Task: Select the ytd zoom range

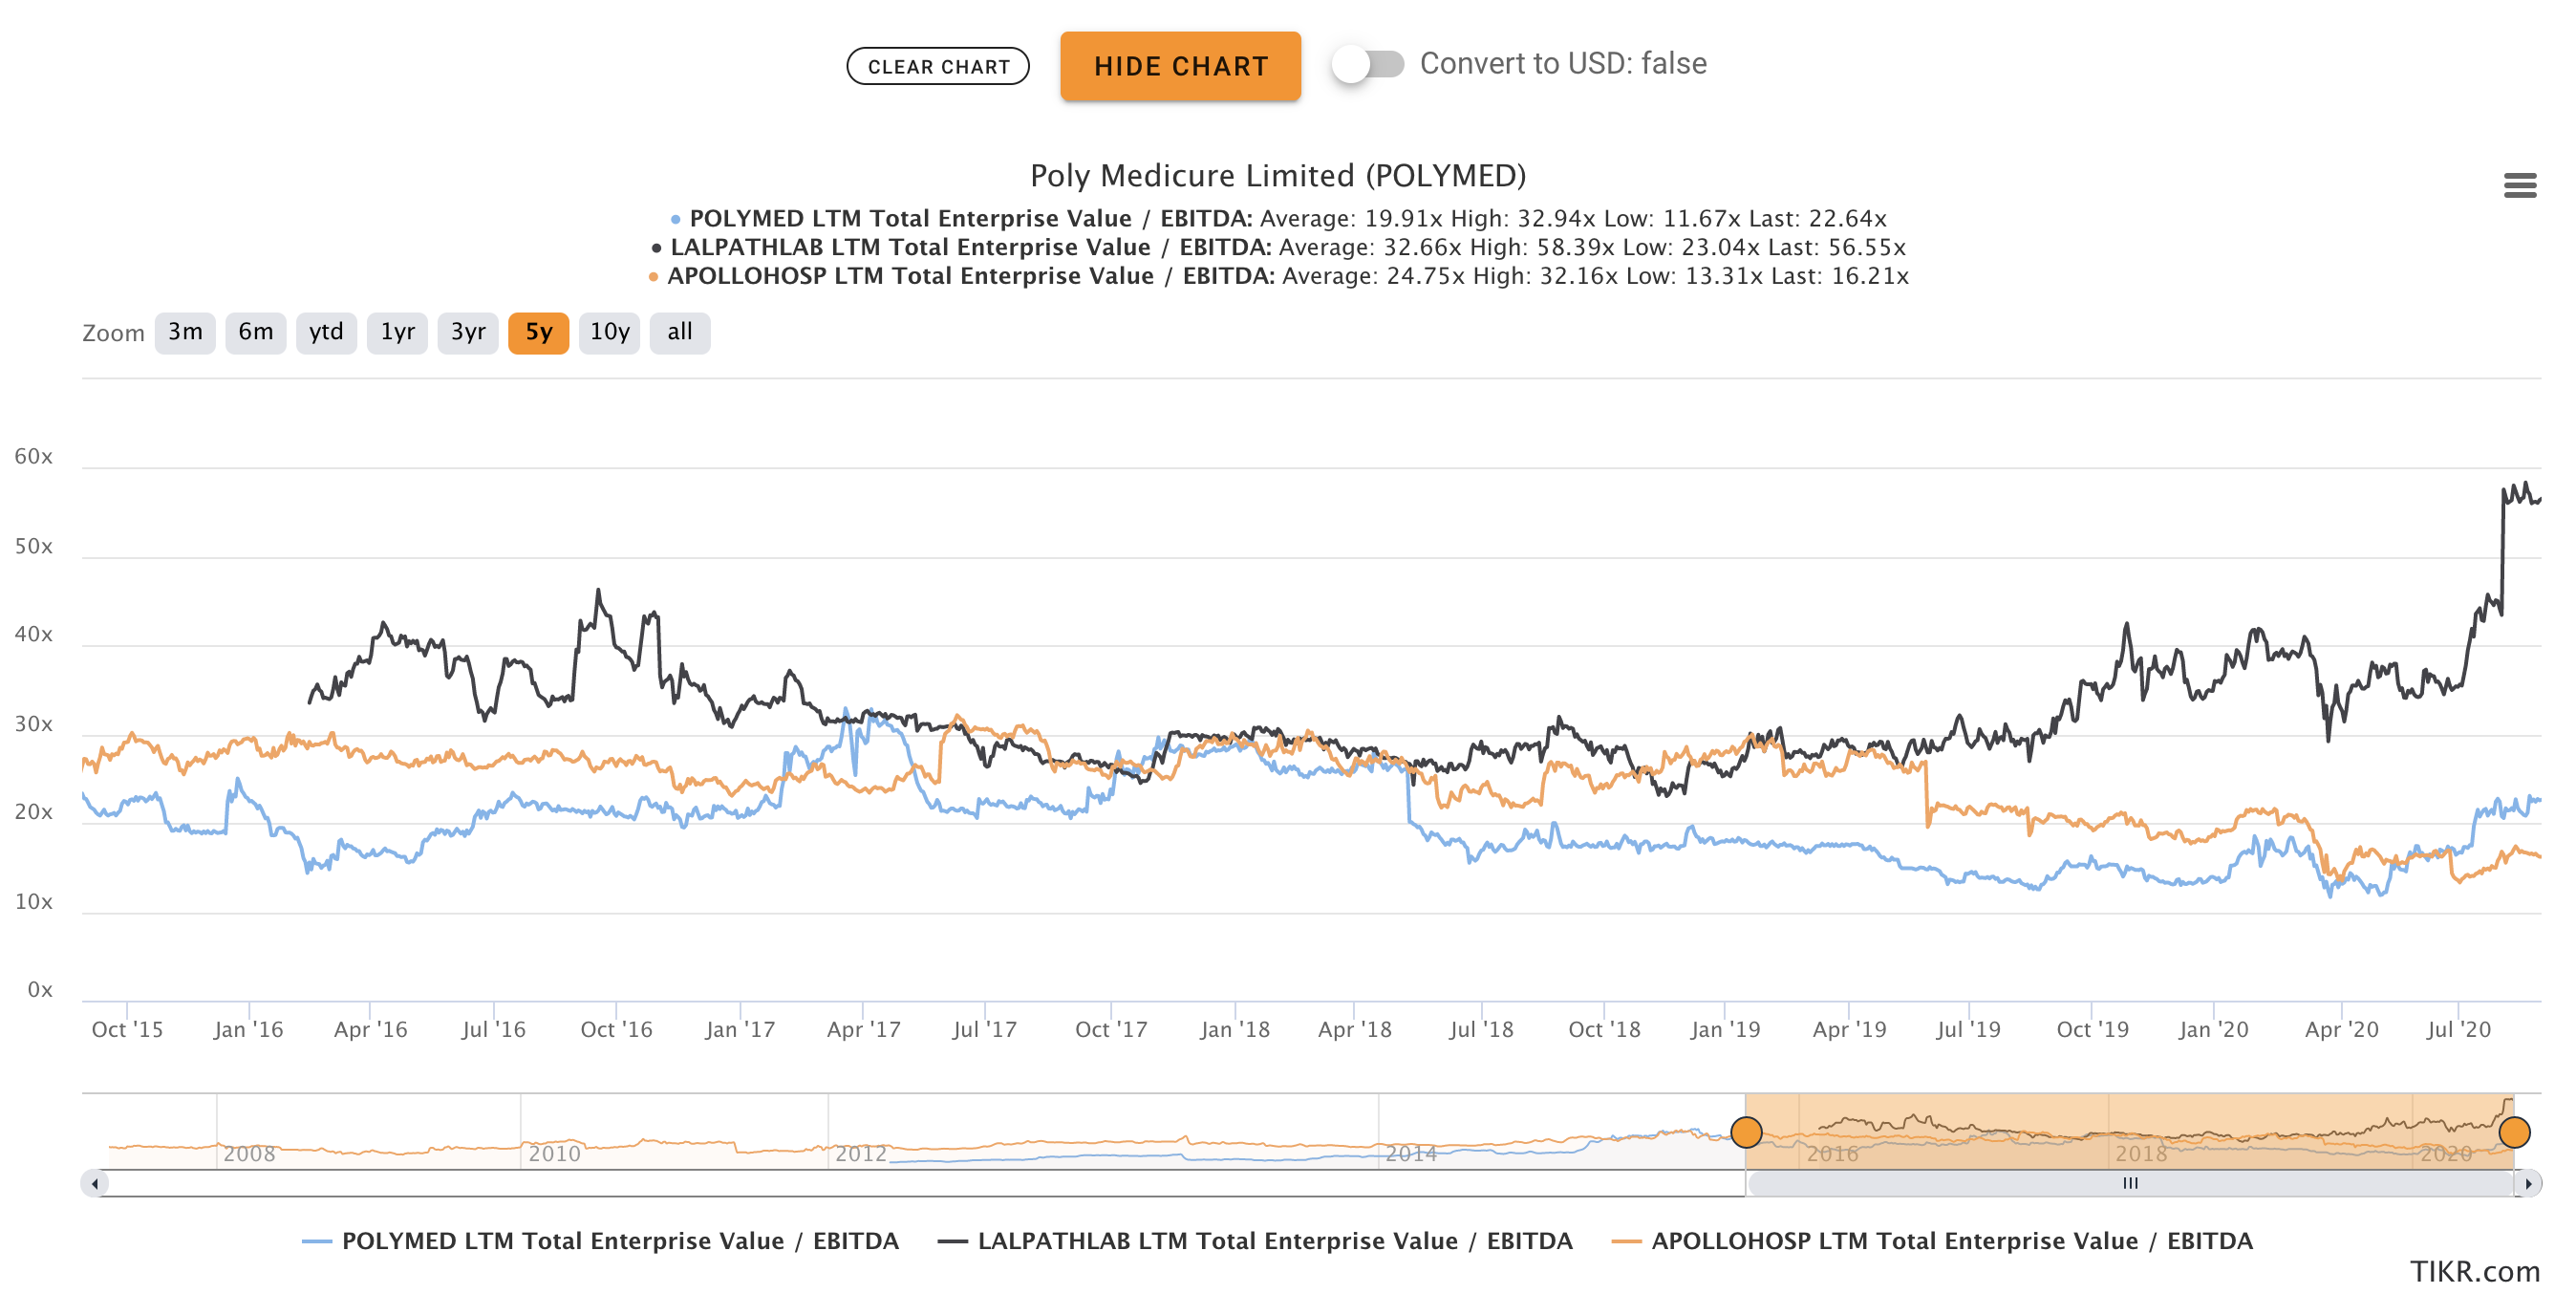Action: click(x=326, y=332)
